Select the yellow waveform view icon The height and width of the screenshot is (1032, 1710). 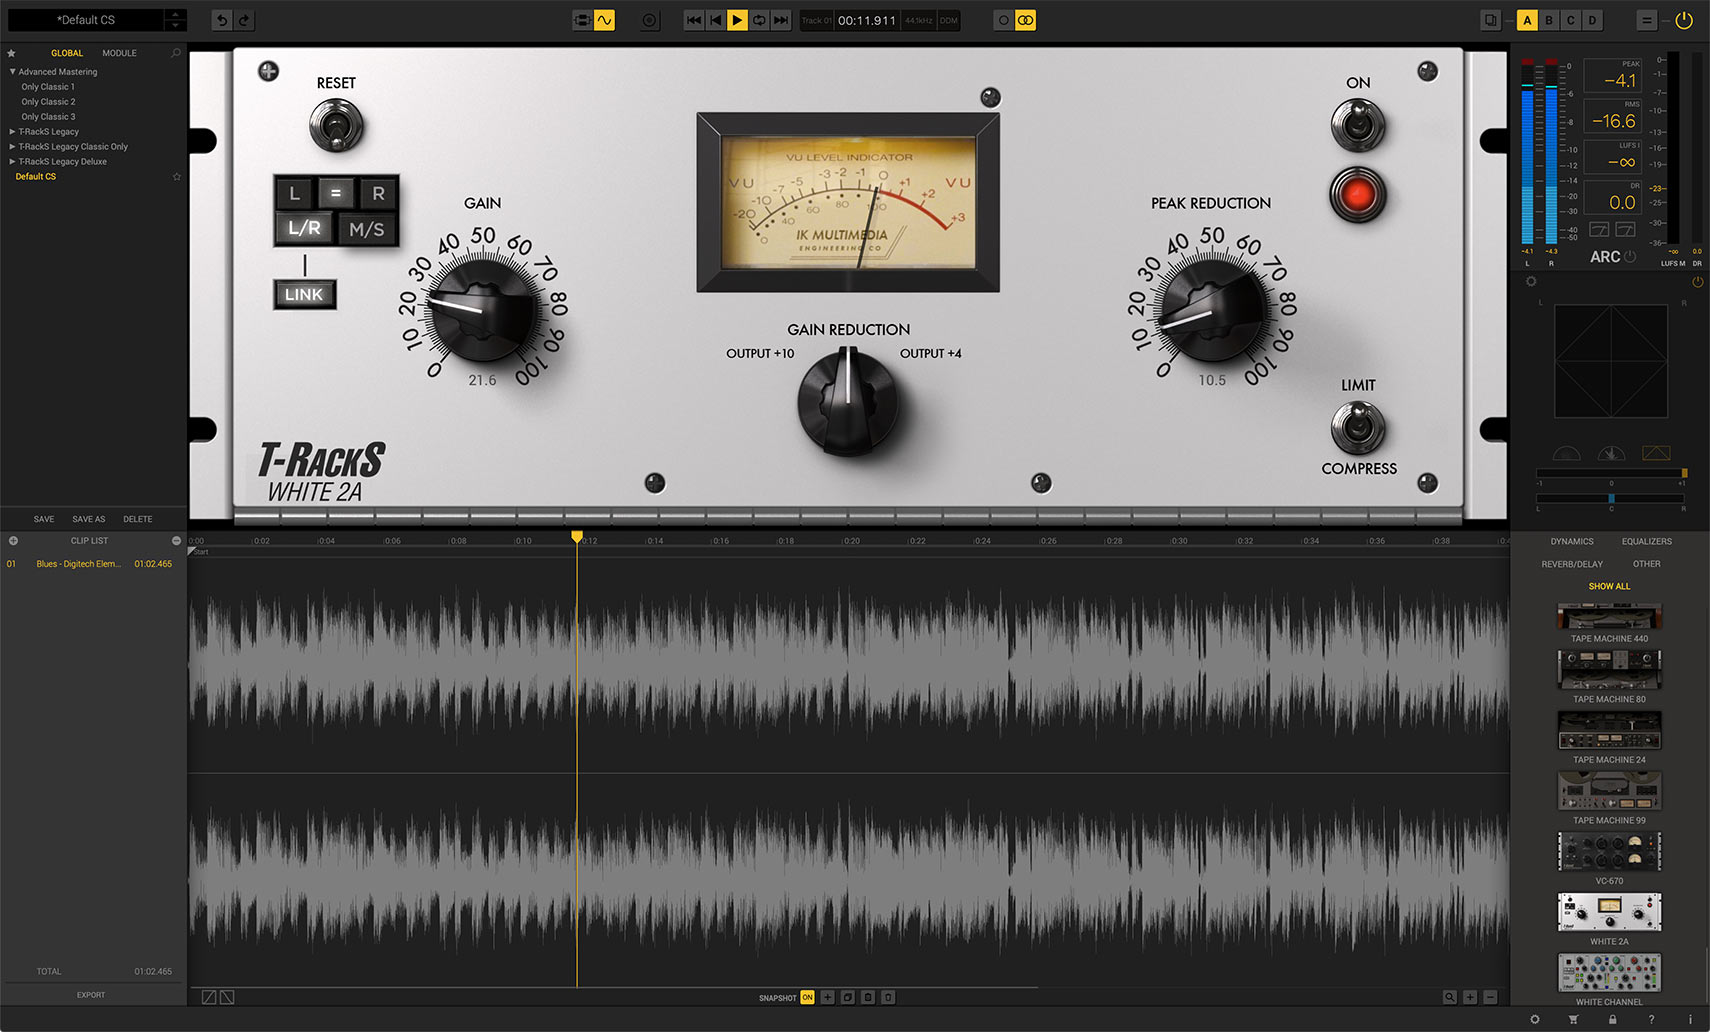tap(604, 20)
